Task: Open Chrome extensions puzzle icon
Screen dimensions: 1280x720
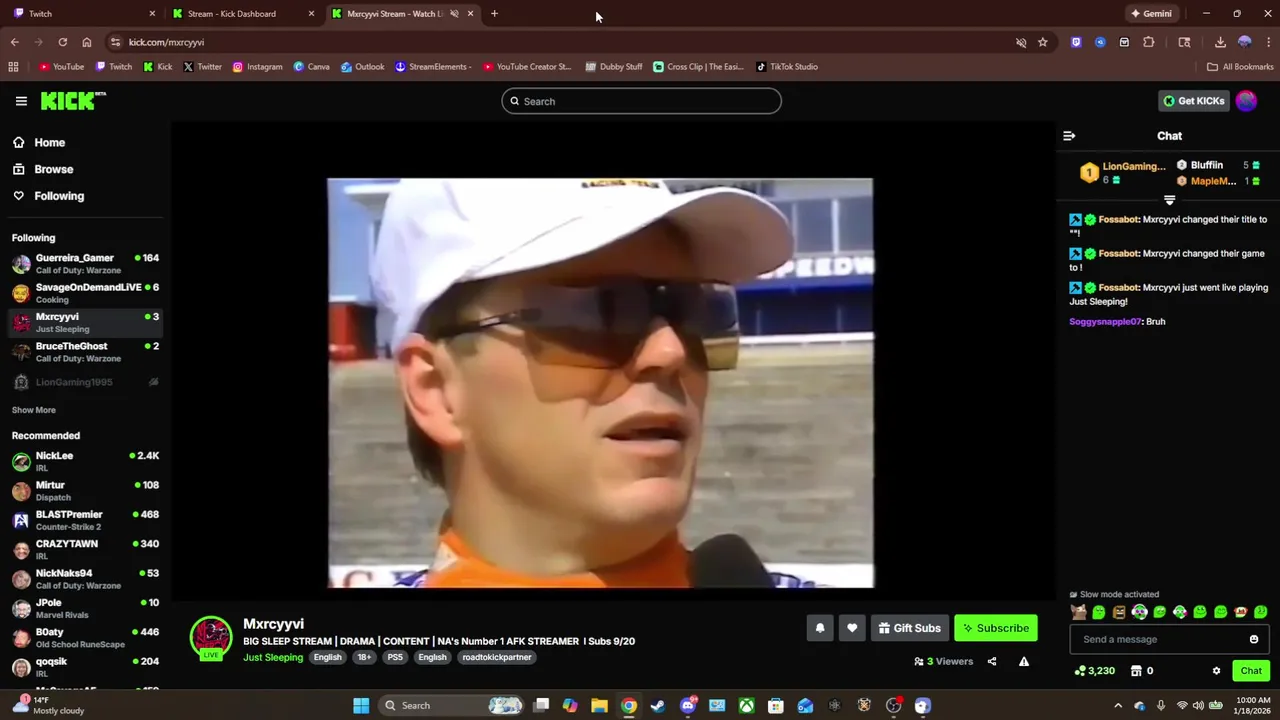Action: [1148, 42]
